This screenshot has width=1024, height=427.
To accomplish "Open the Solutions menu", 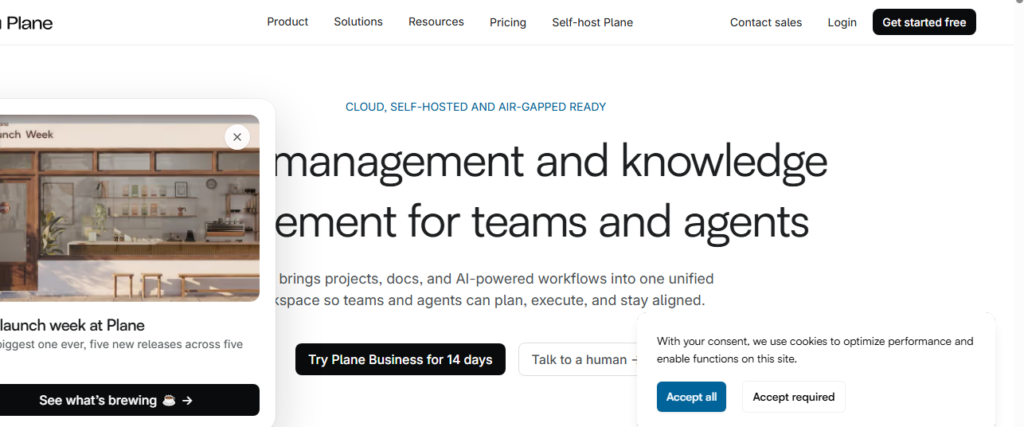I will click(359, 22).
